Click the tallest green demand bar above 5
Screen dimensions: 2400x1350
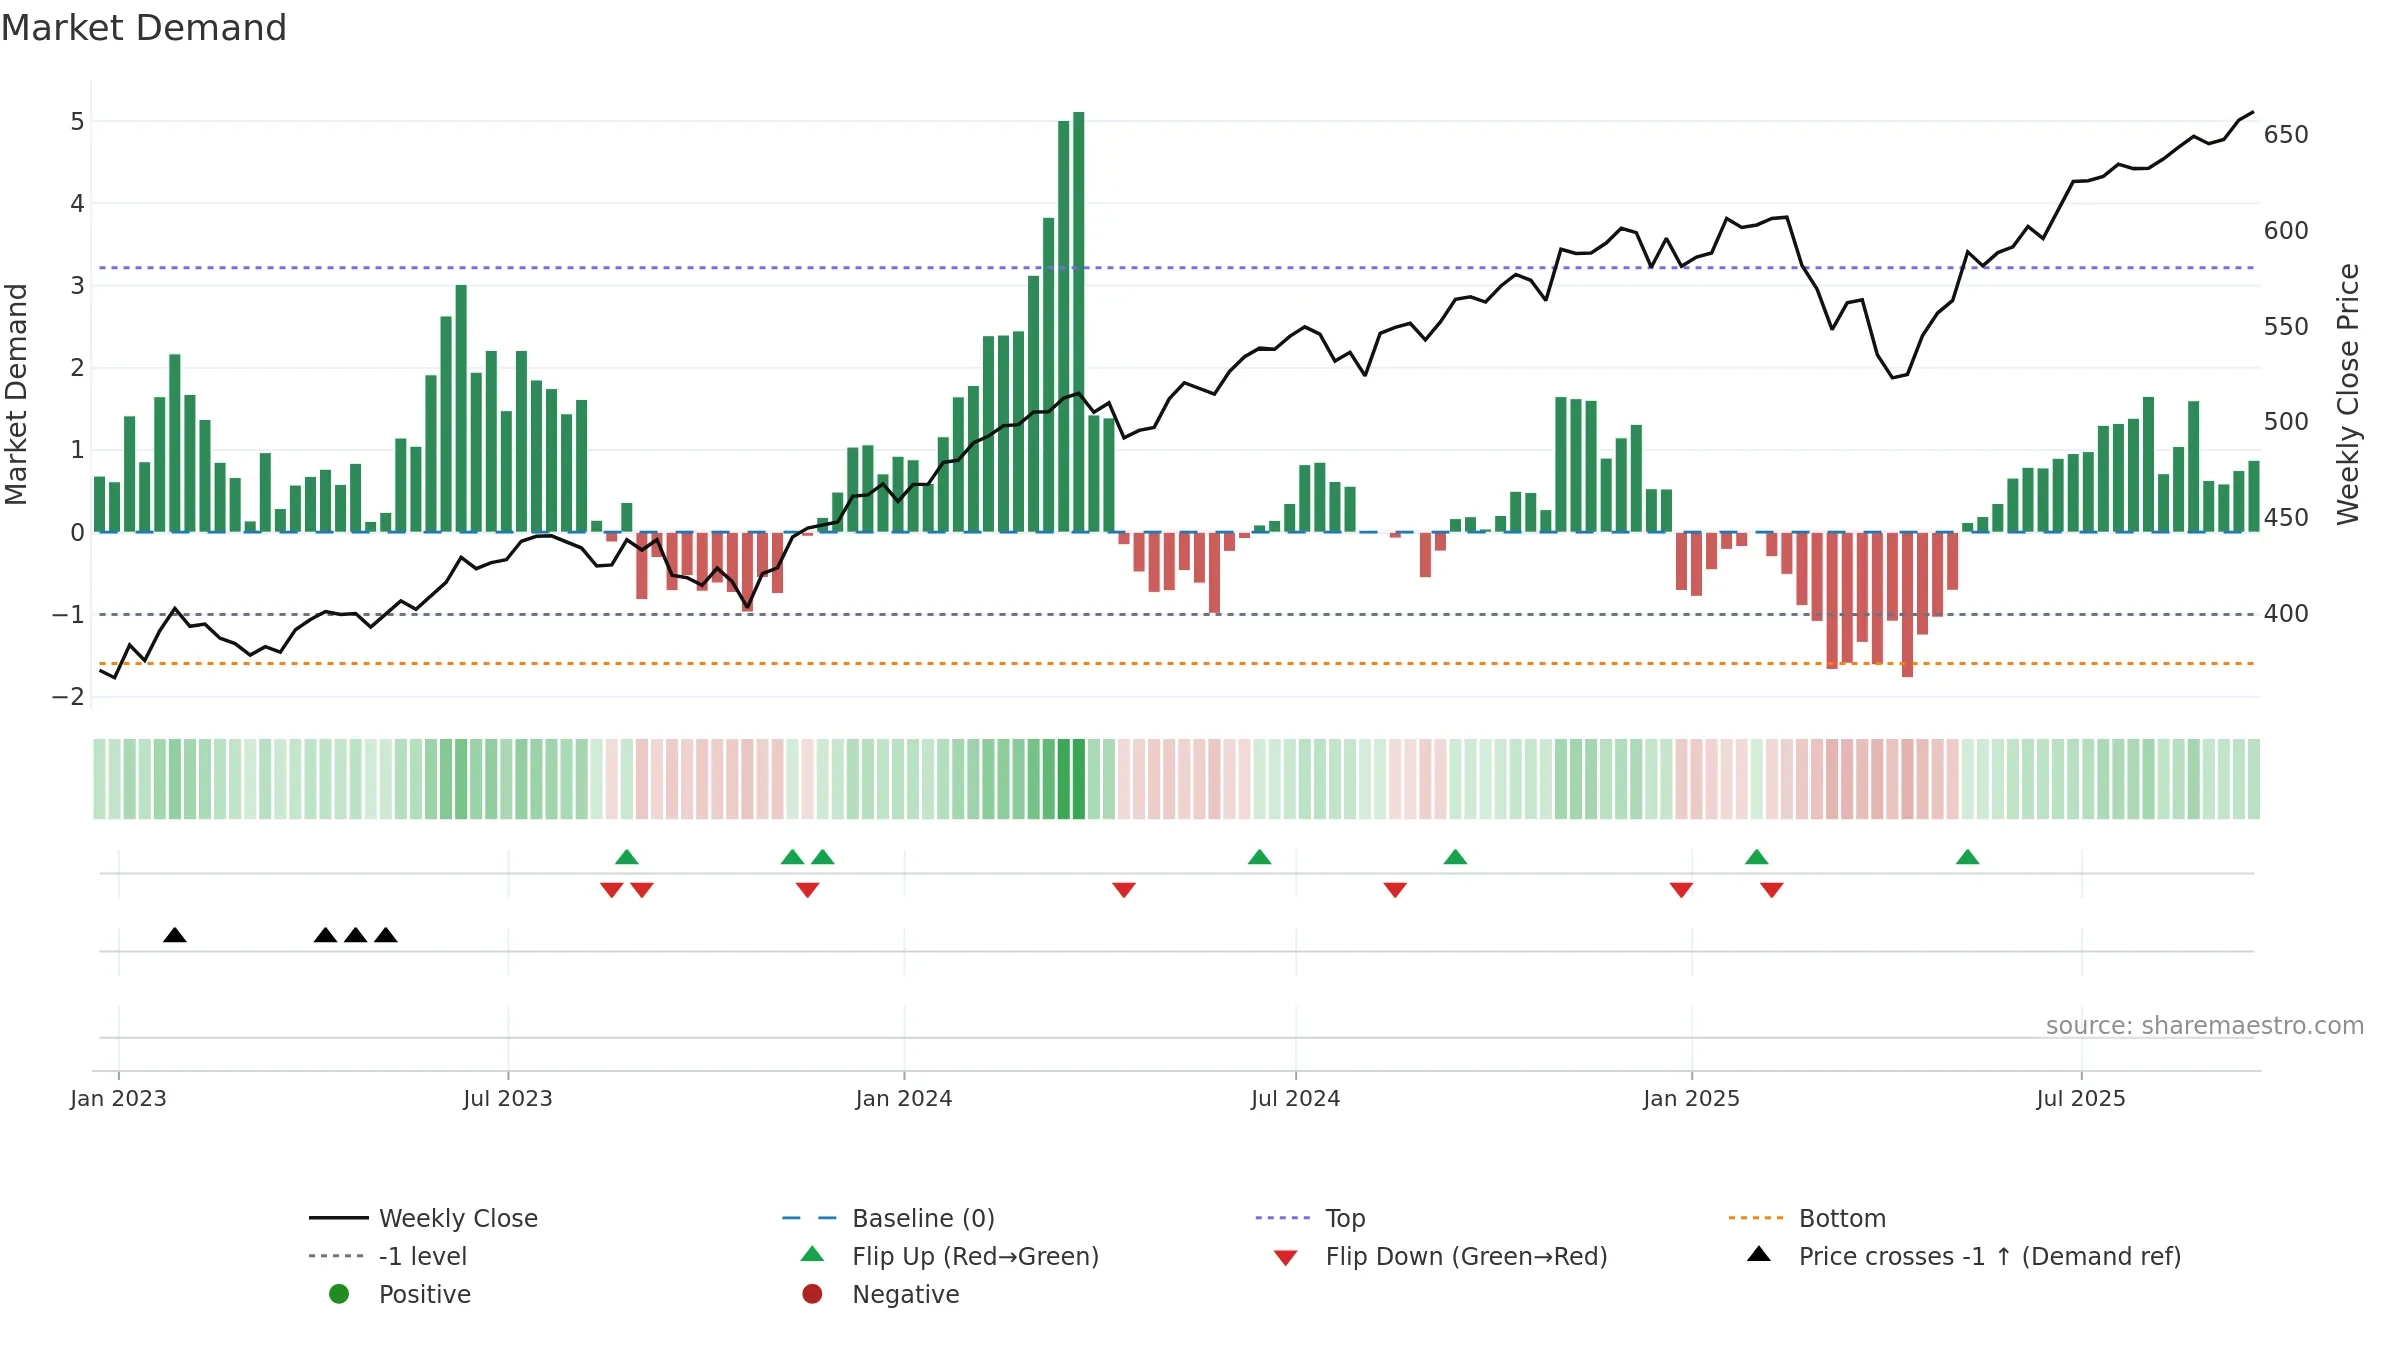coord(1079,321)
